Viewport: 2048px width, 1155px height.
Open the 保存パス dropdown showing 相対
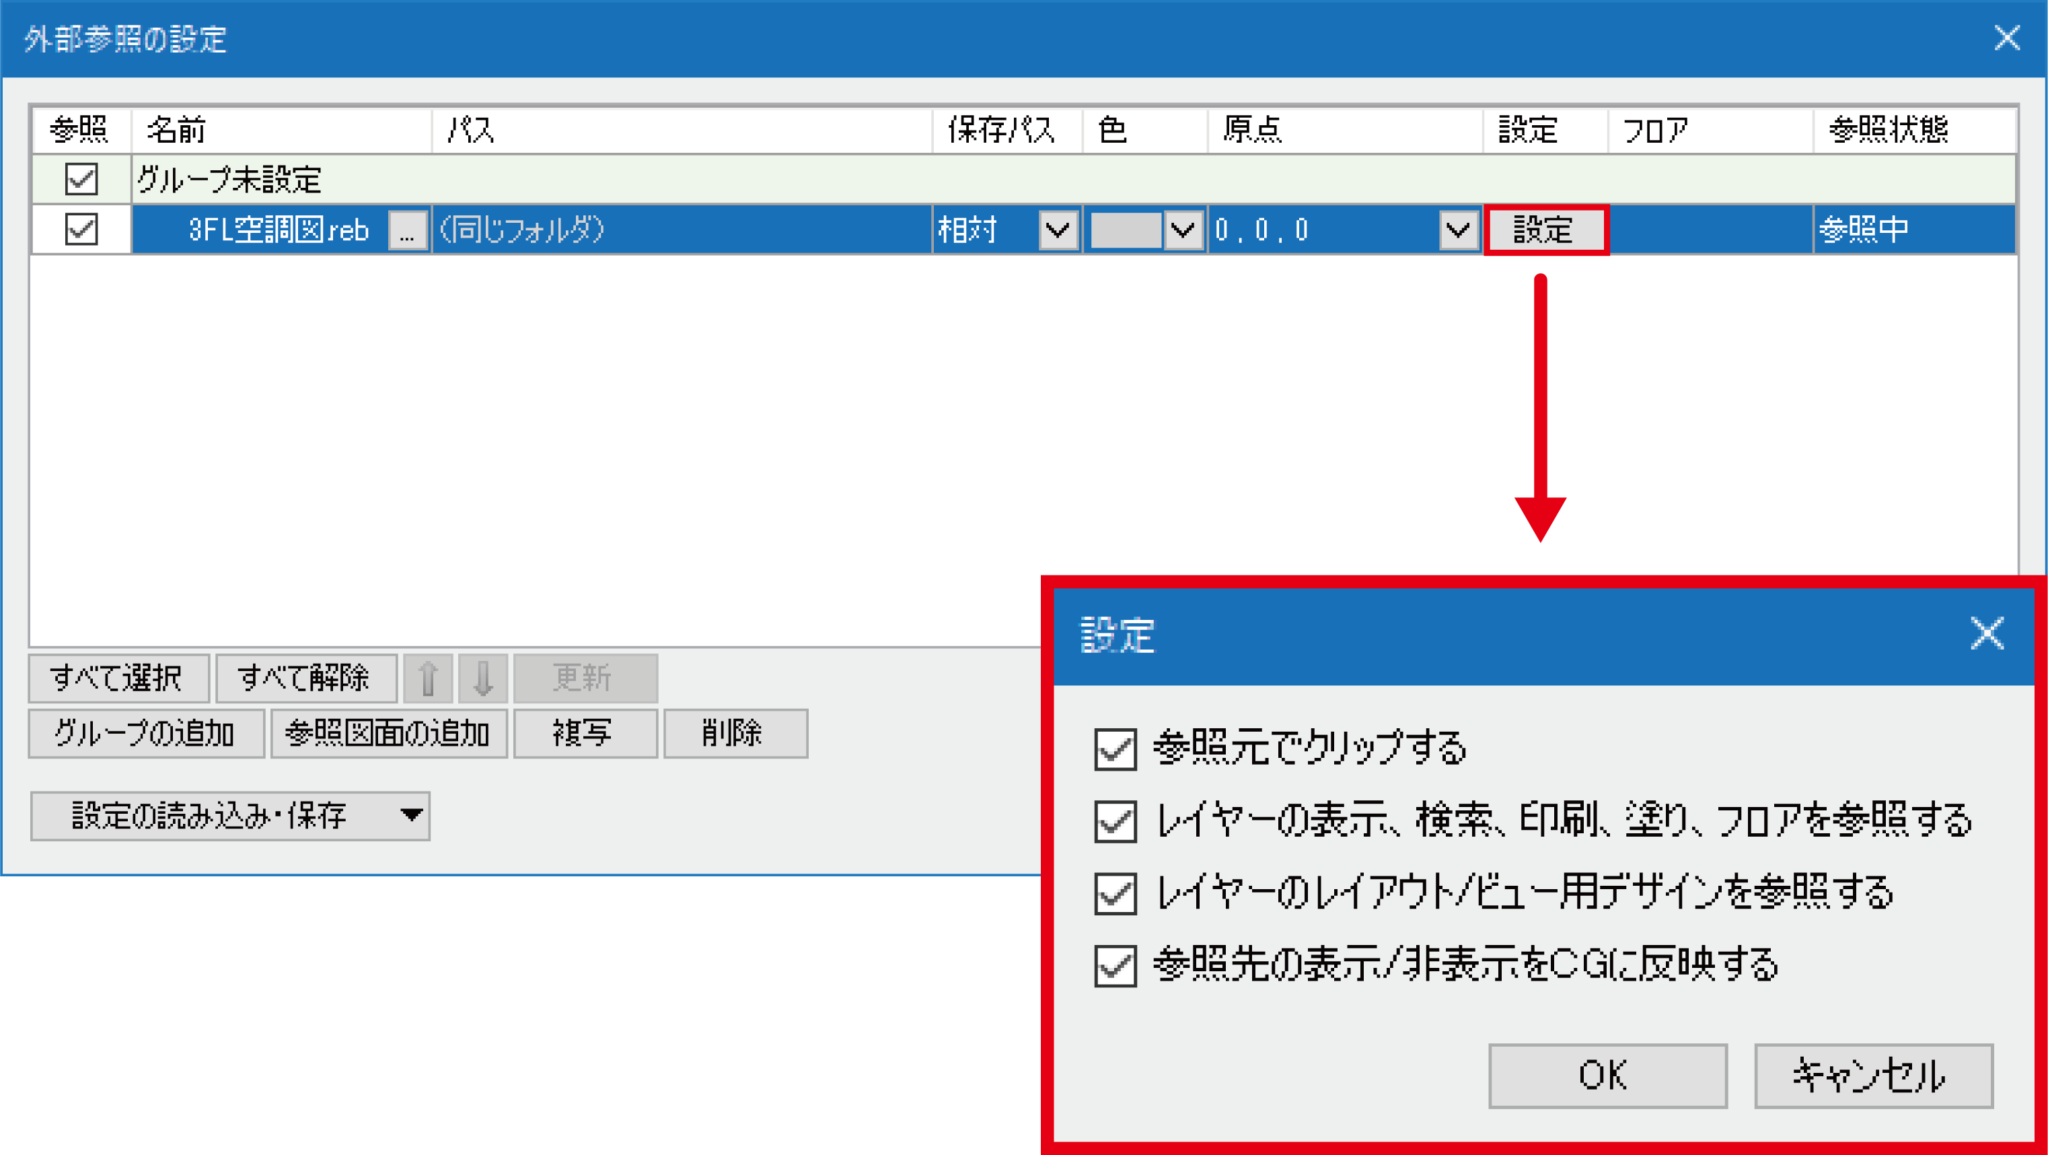(x=1058, y=230)
